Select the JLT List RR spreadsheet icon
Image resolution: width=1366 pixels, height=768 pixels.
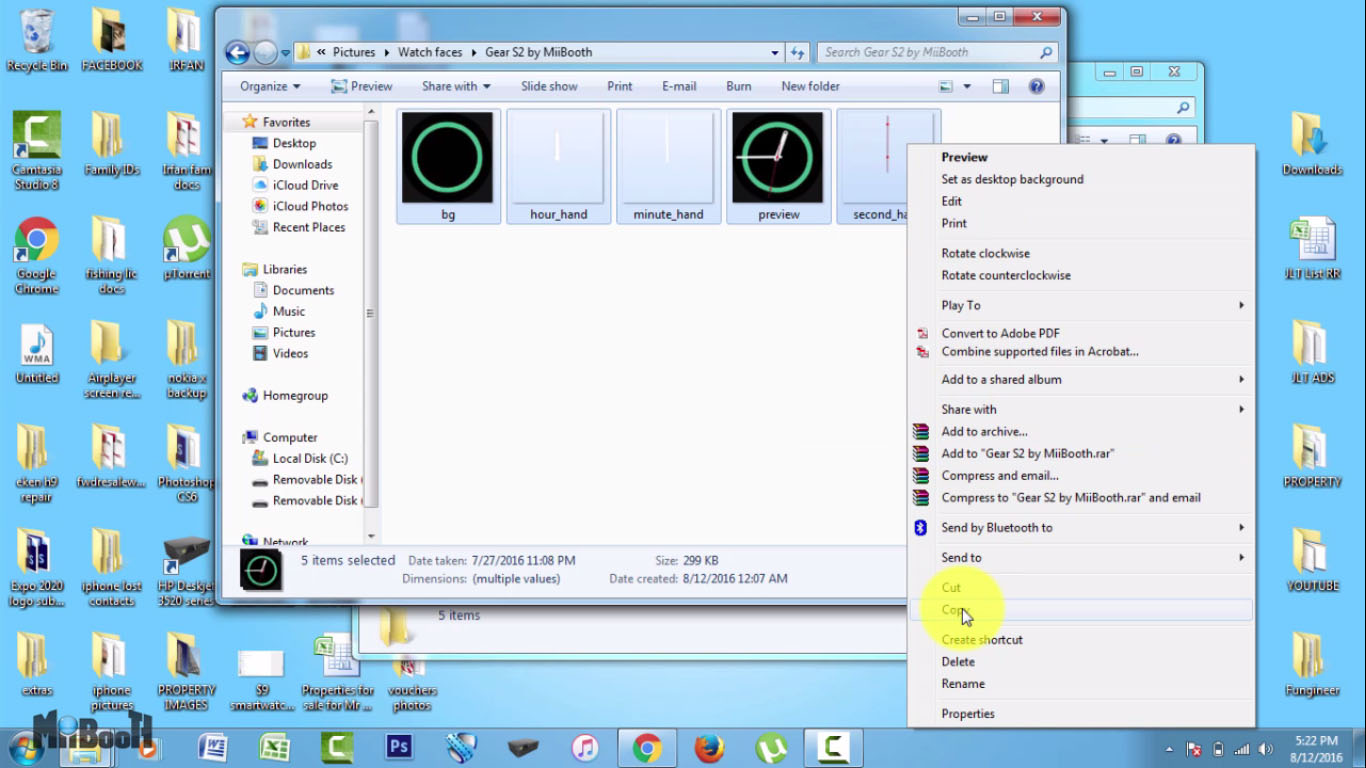1311,248
